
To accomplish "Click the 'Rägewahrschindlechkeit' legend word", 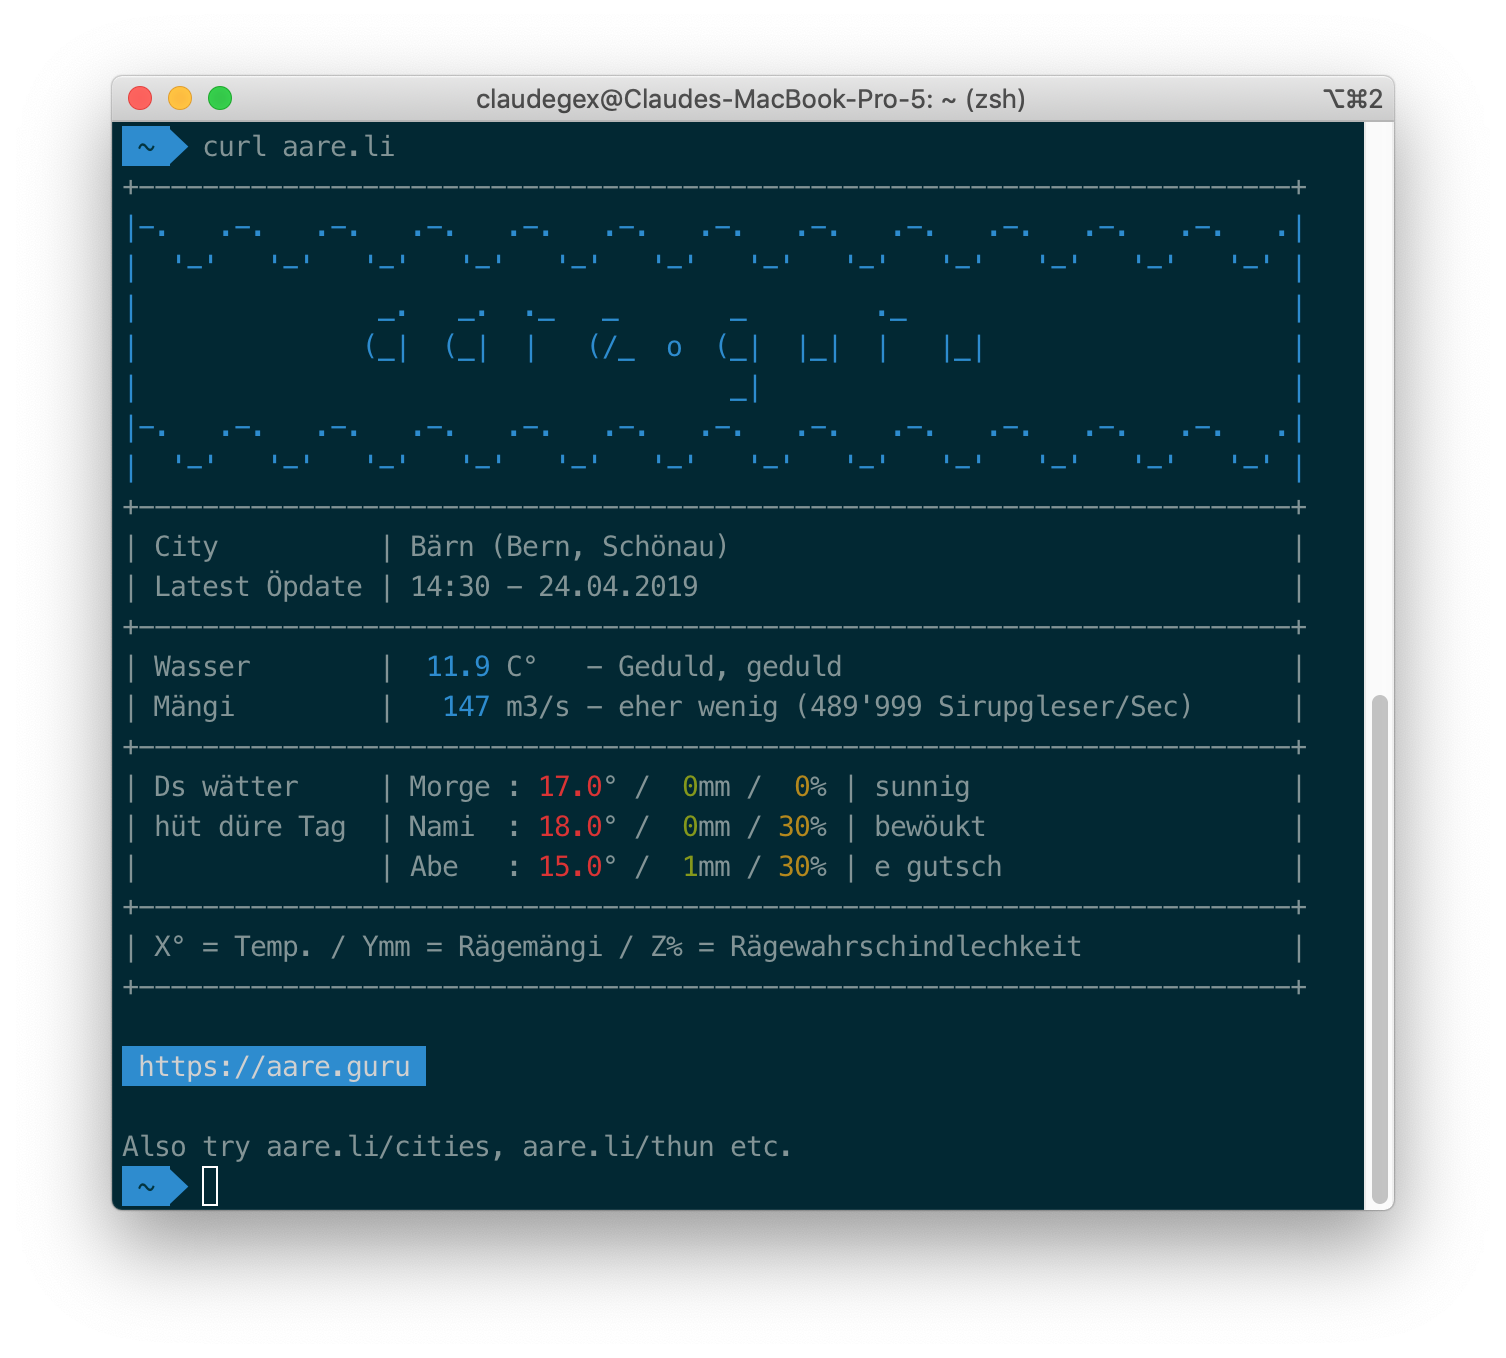I will click(x=906, y=947).
